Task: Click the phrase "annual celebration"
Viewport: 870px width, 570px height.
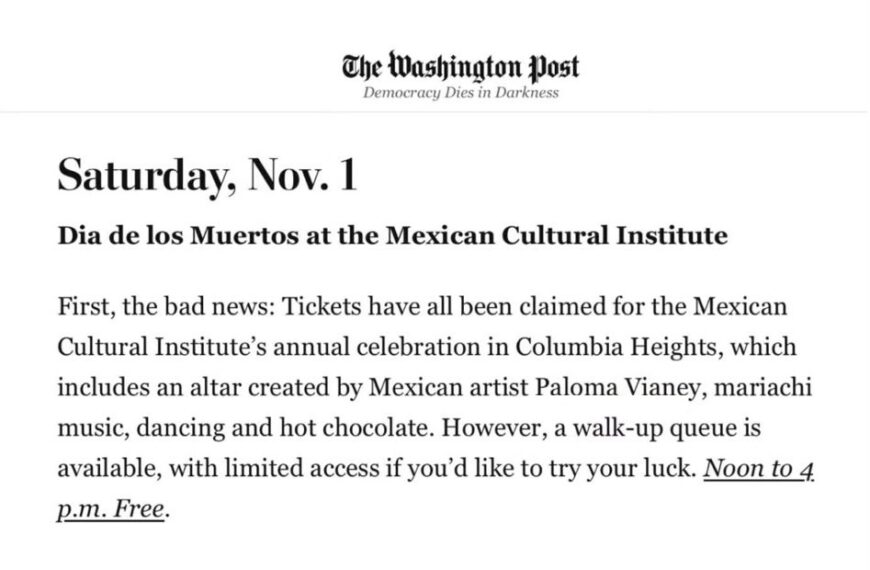Action: pos(377,347)
